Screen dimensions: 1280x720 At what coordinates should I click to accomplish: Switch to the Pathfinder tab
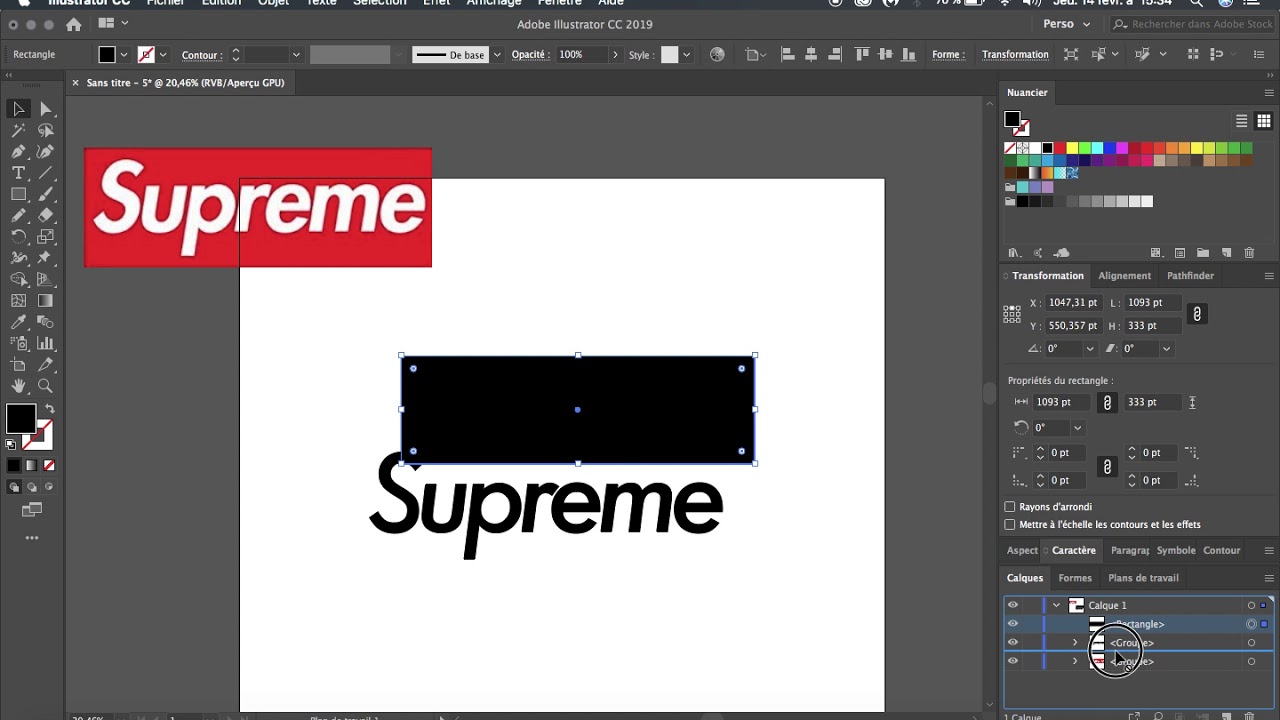click(x=1190, y=276)
